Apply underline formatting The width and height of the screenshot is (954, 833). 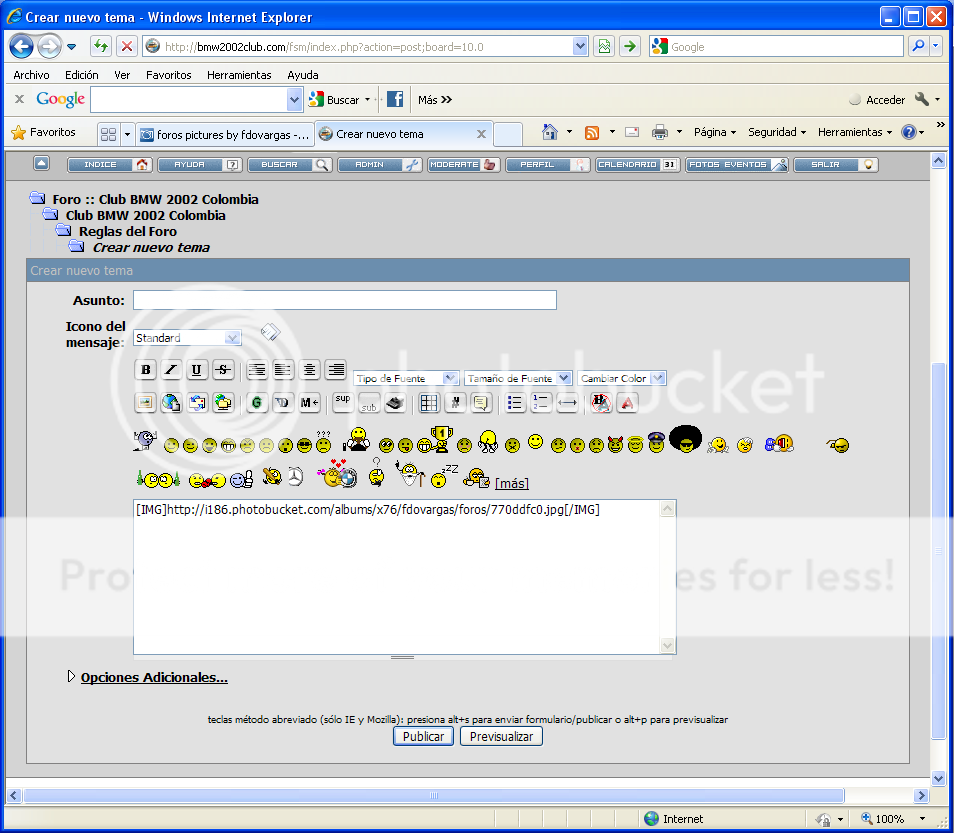coord(197,370)
